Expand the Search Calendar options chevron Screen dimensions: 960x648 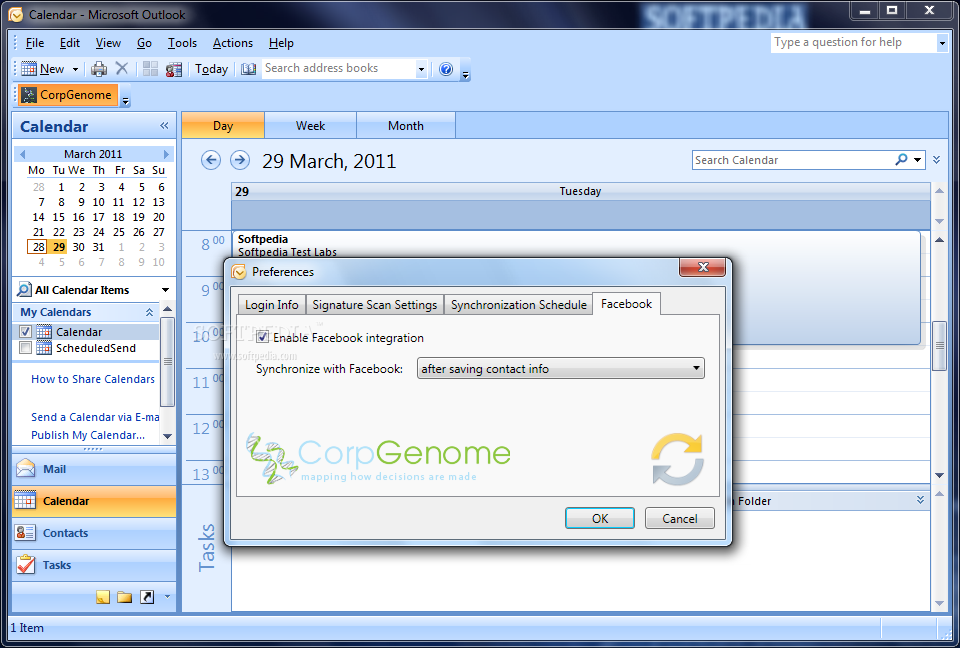936,160
